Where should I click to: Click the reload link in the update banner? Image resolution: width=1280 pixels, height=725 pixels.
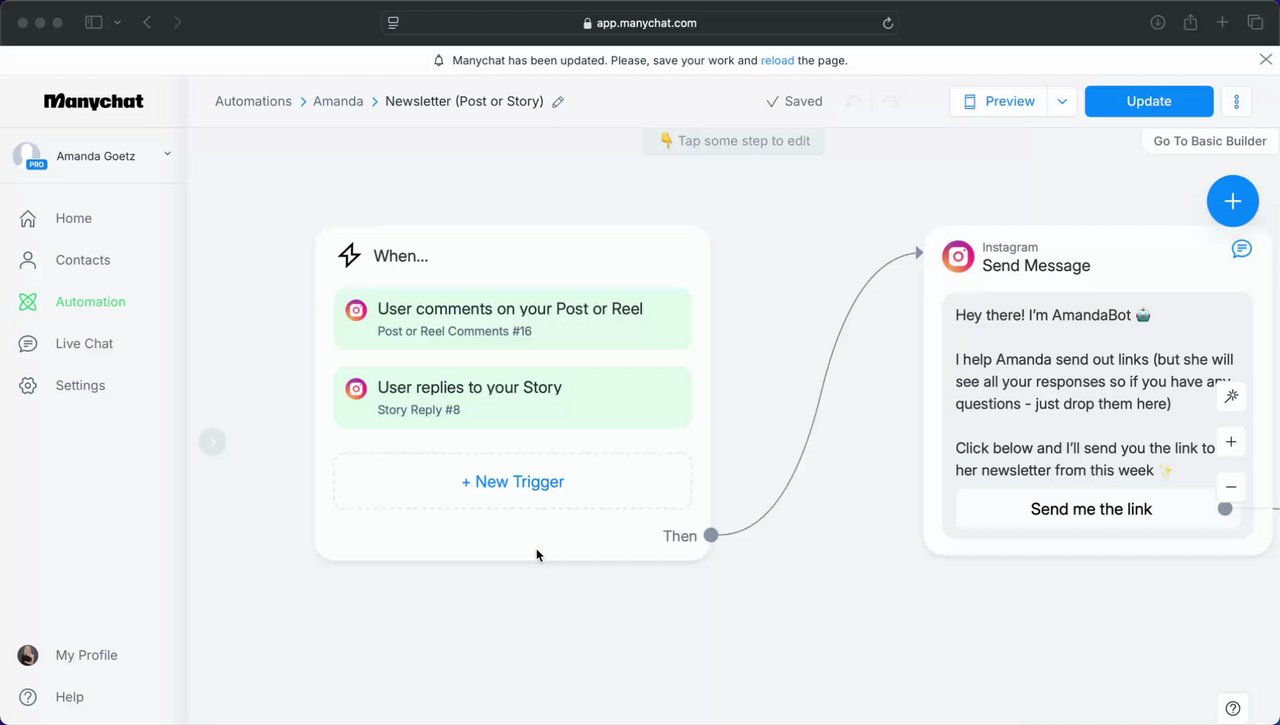click(777, 60)
